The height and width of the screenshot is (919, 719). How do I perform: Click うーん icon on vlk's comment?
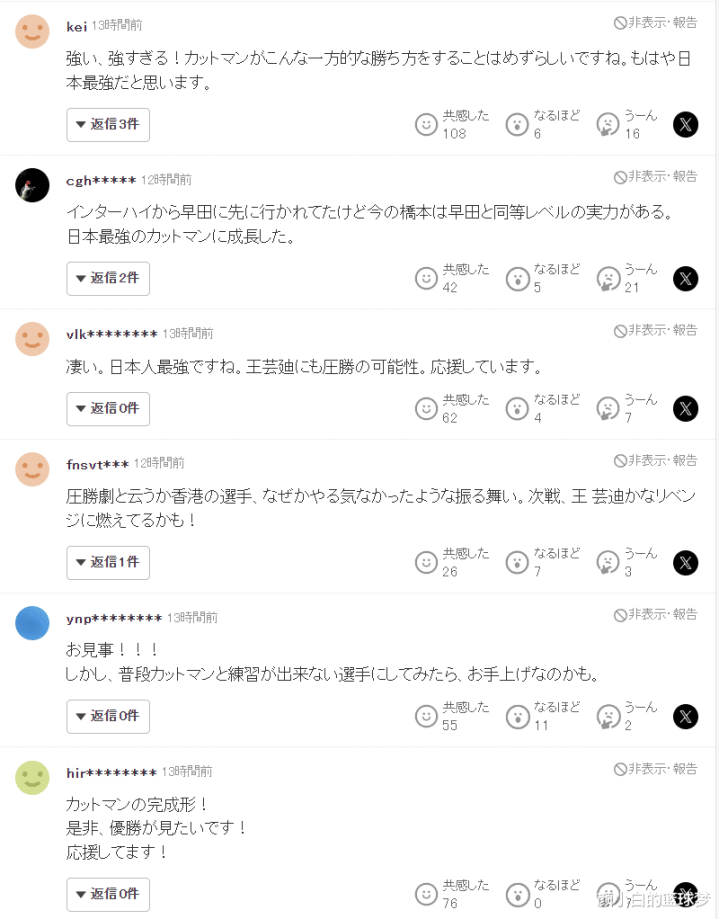[607, 409]
